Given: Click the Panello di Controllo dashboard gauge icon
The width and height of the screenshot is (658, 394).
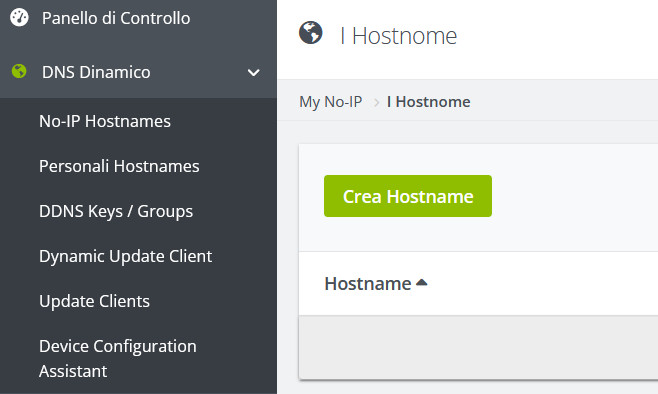Looking at the screenshot, I should [19, 18].
